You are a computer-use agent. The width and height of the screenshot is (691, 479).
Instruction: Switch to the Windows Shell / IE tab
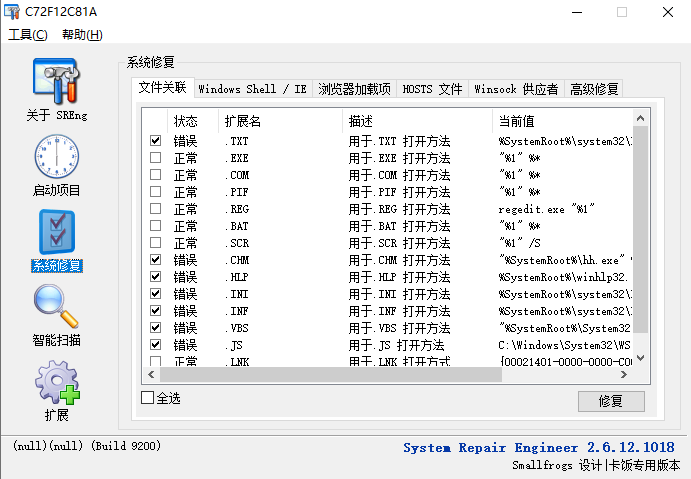click(x=252, y=89)
